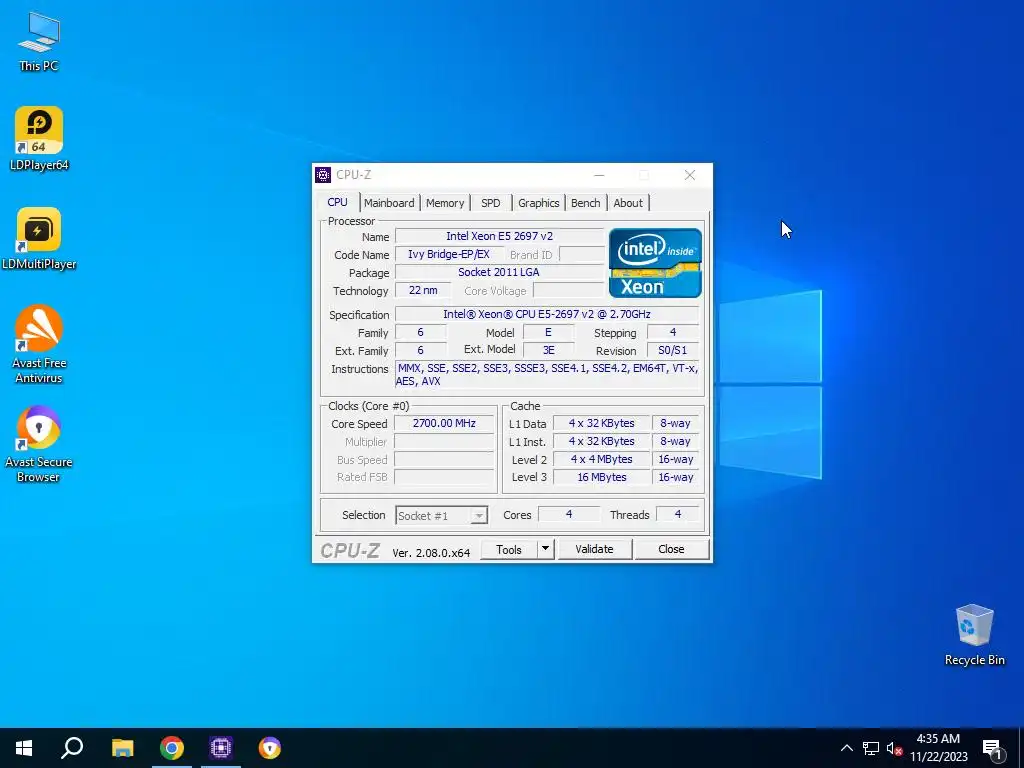Click the Revision value S0/S1

[673, 350]
